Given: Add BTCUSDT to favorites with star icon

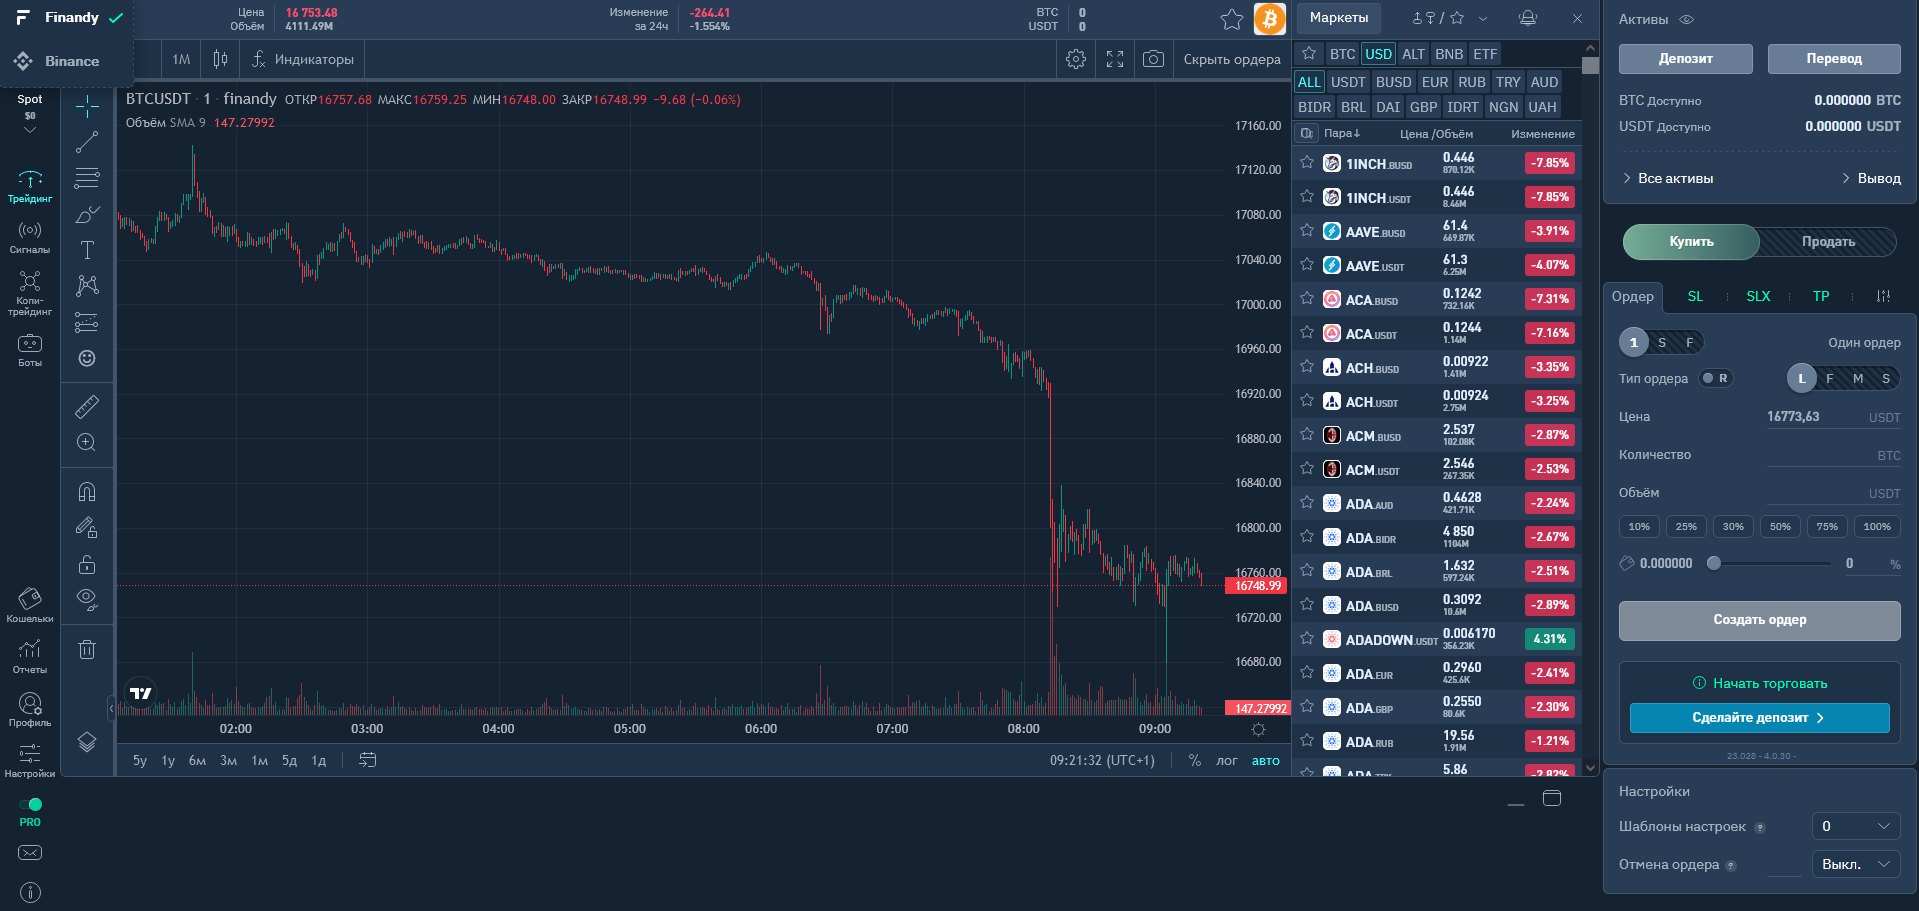Looking at the screenshot, I should [1232, 19].
